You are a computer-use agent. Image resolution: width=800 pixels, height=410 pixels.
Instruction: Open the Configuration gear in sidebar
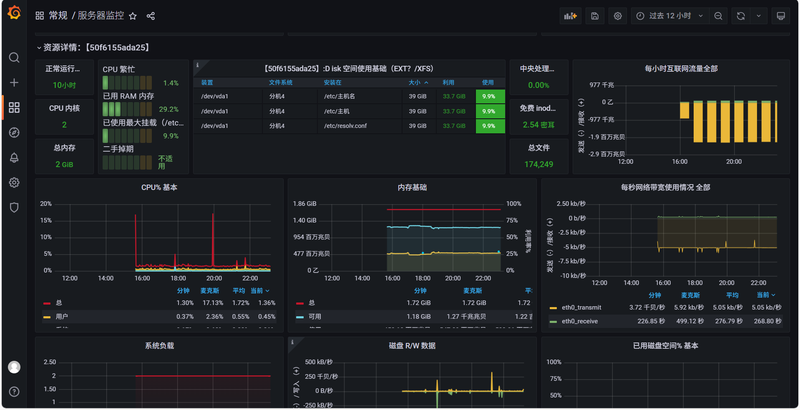(x=14, y=182)
